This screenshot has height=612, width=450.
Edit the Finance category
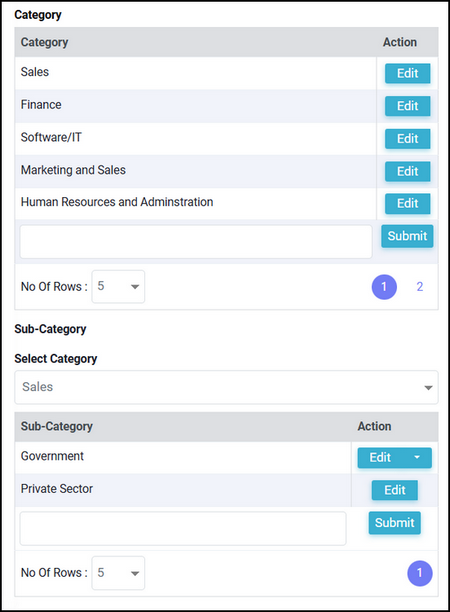[407, 106]
